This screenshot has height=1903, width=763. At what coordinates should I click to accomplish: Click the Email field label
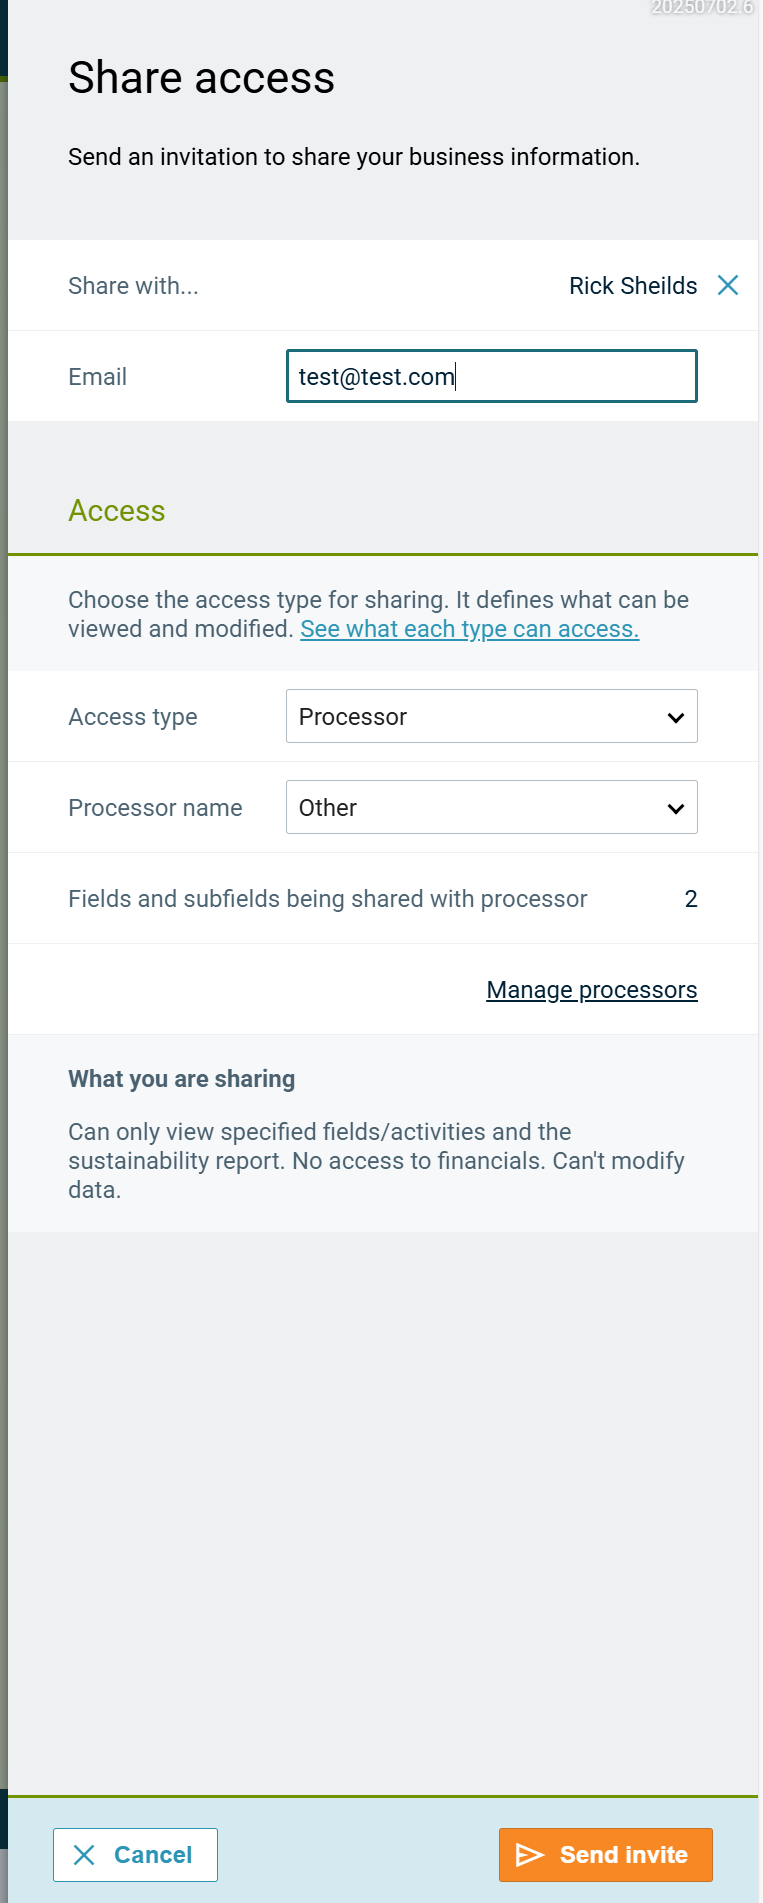click(97, 377)
